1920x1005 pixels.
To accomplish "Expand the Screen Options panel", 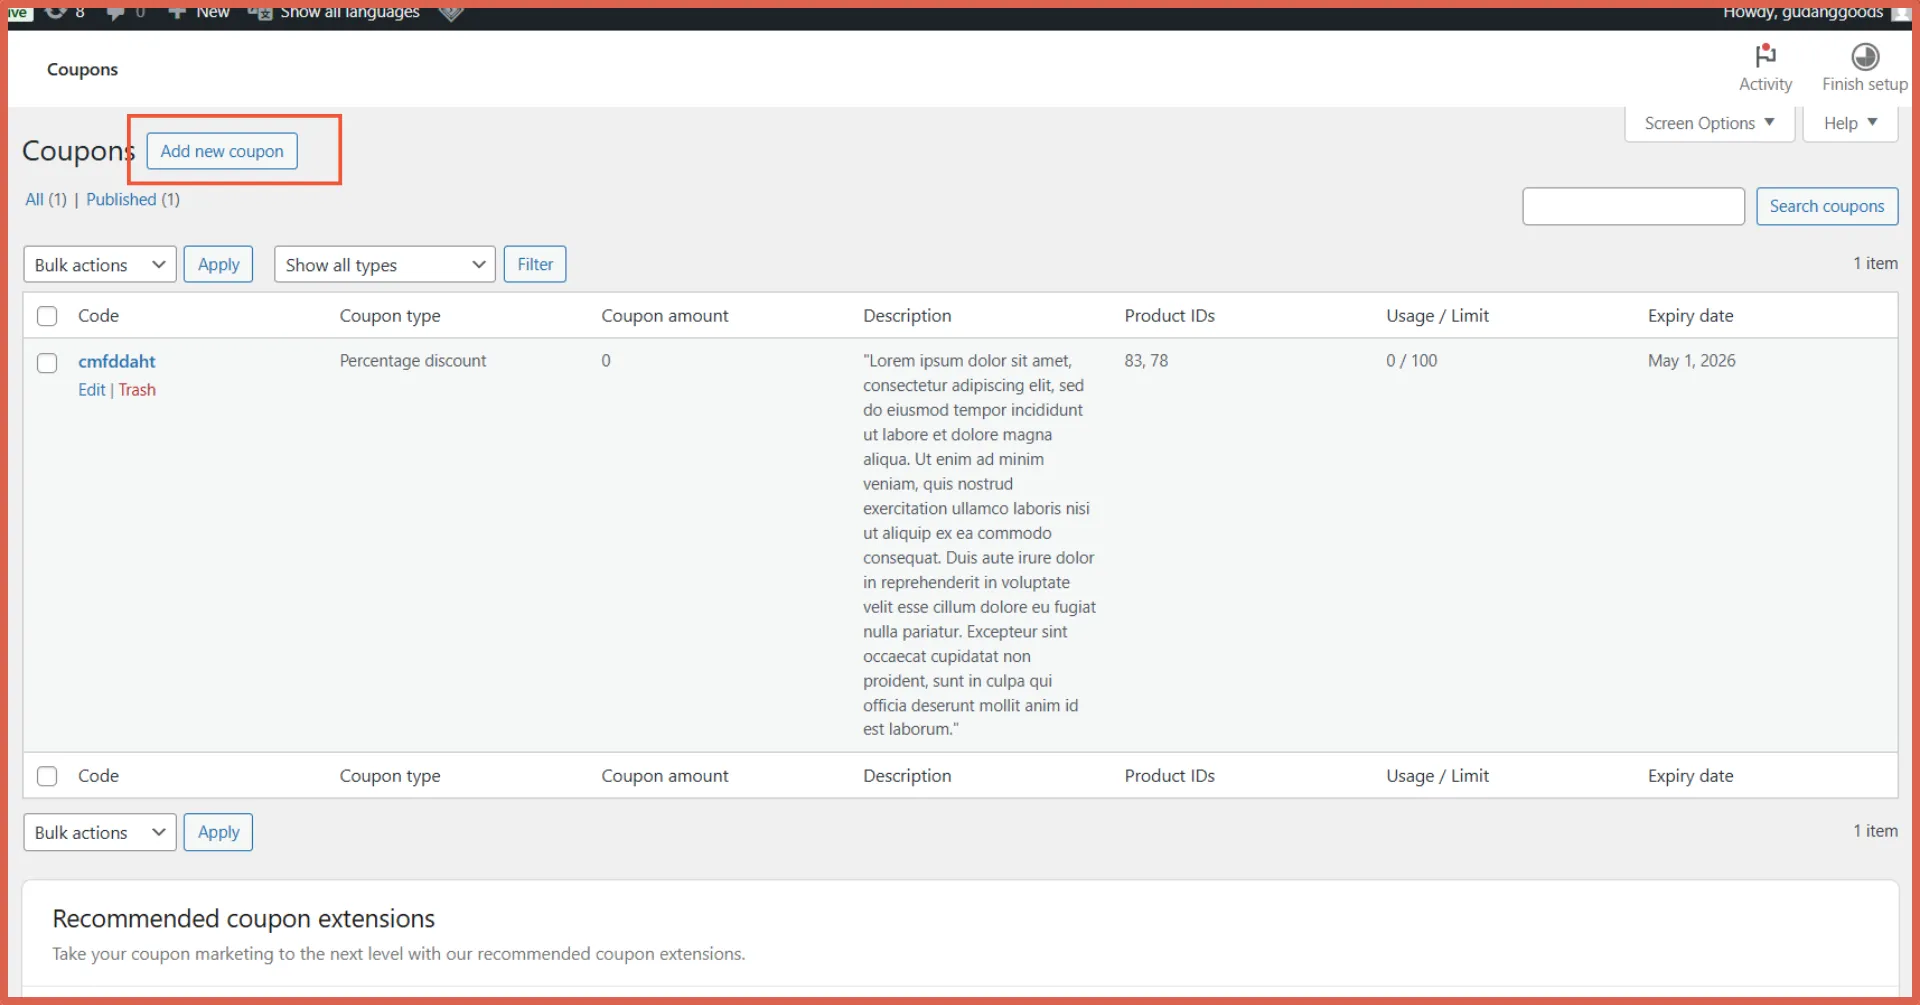I will click(1708, 123).
